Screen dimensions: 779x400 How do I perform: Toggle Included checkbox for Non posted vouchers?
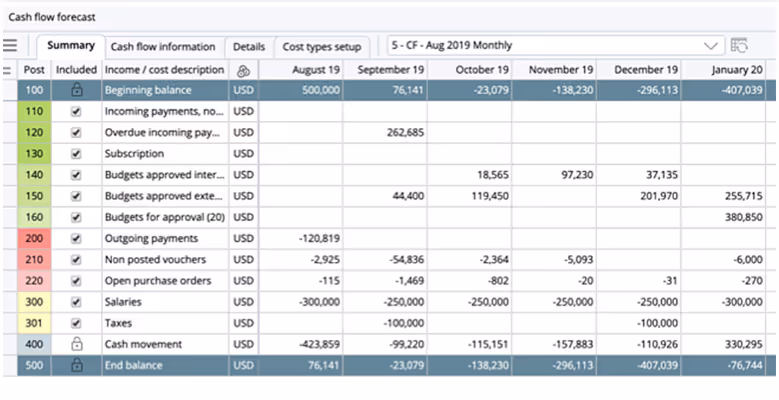(76, 259)
